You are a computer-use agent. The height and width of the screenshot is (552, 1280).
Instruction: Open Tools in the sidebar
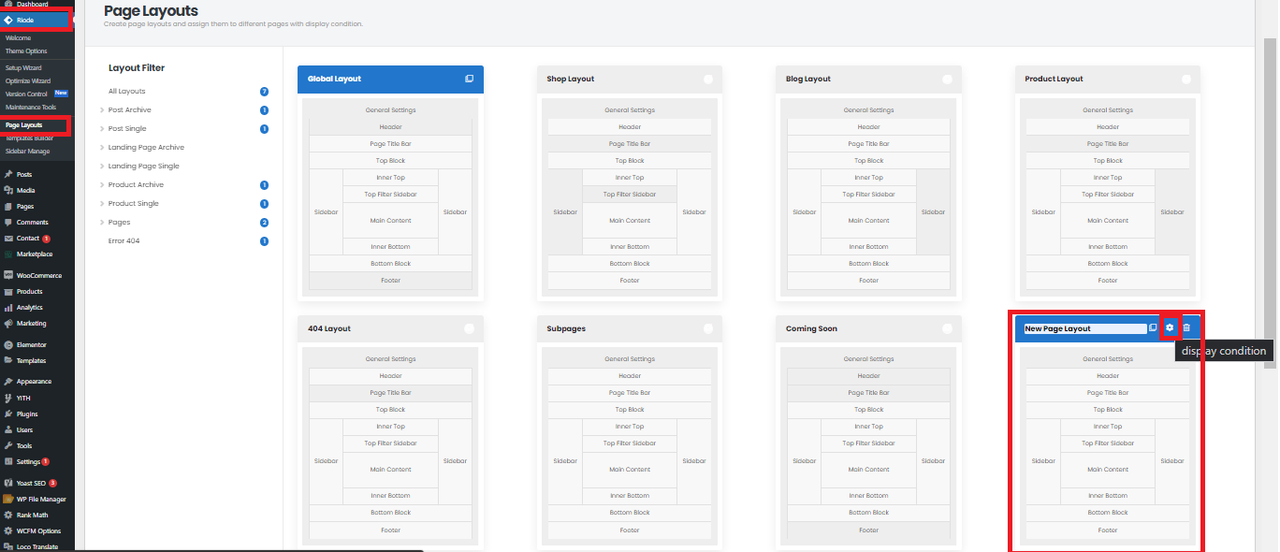click(24, 445)
